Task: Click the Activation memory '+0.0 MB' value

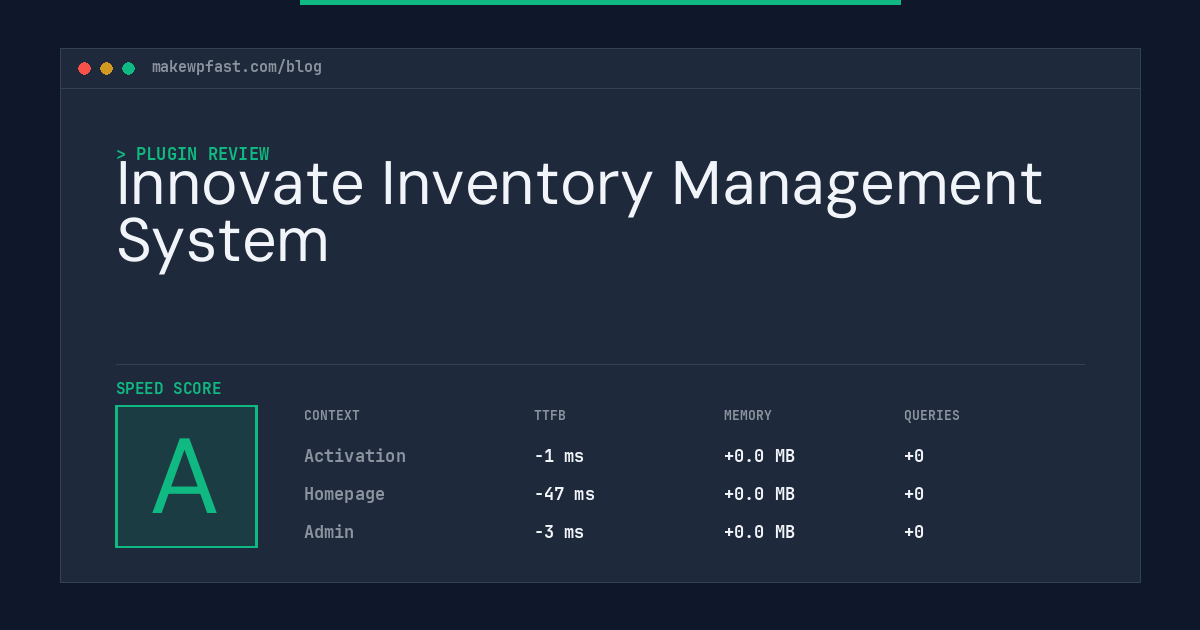Action: click(759, 456)
